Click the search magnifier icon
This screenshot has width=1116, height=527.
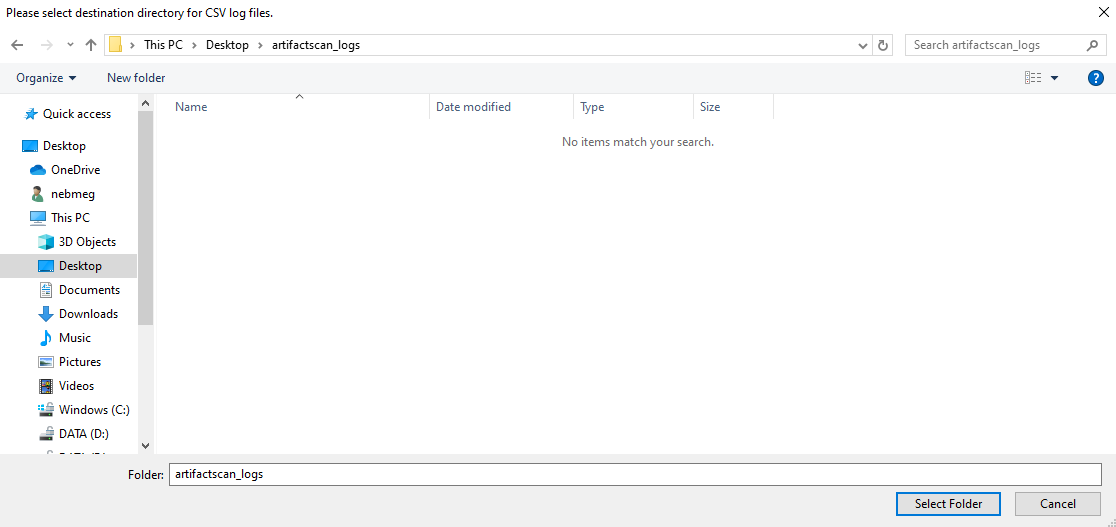tap(1093, 45)
